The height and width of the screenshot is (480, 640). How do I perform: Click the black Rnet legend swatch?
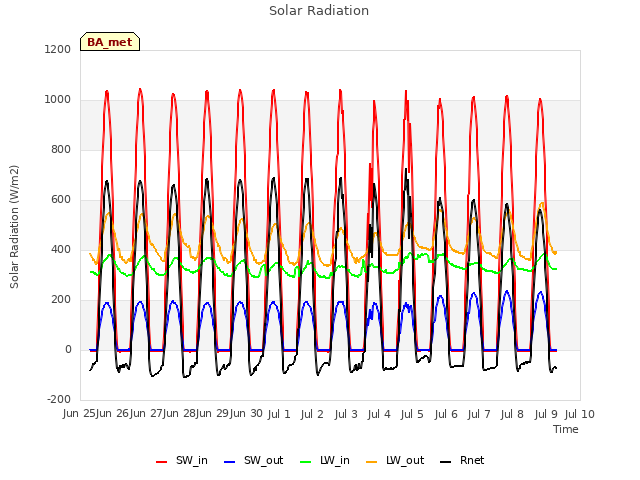coord(446,462)
